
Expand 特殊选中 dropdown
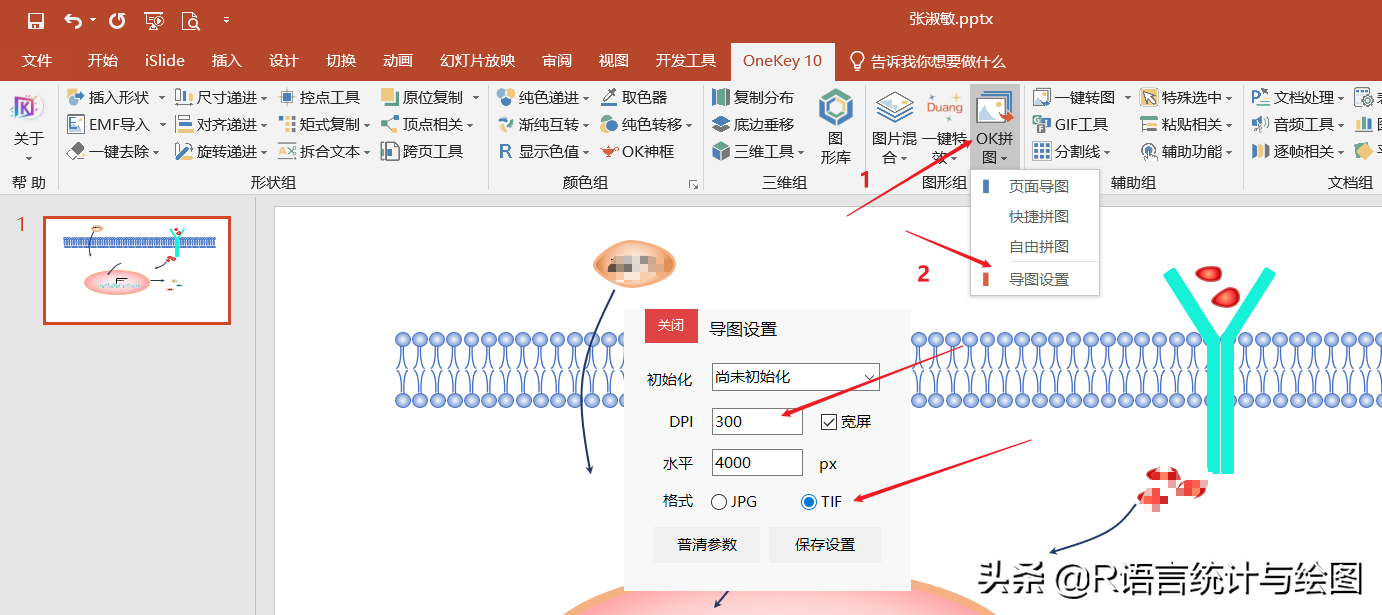[1228, 98]
